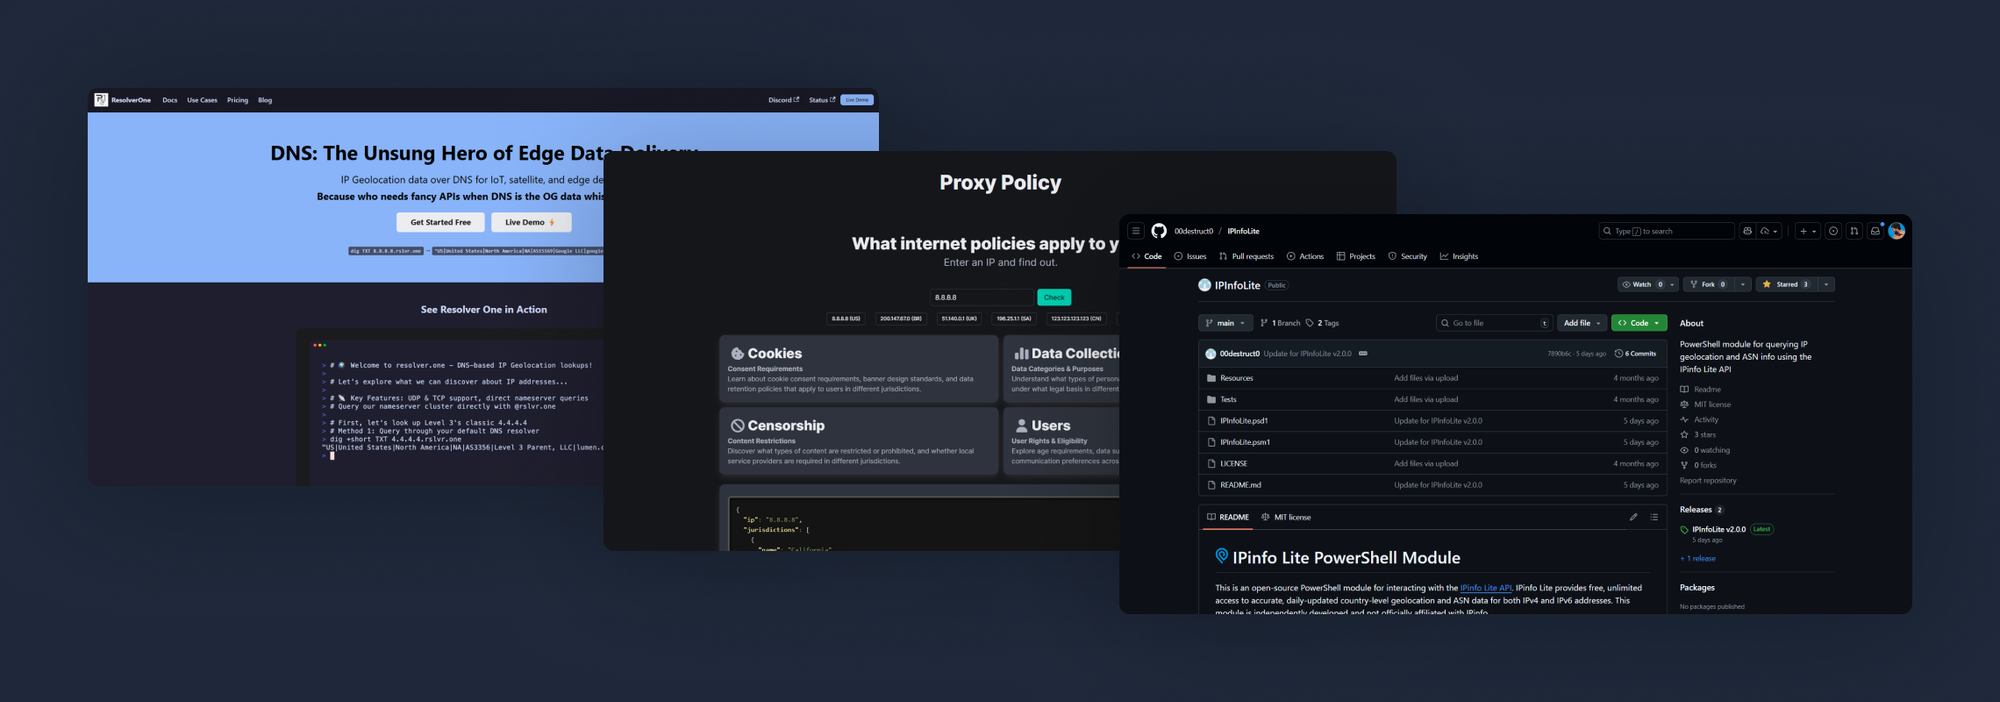Click the 0 forks icon in About
Screen dimensions: 2000x702
tap(1684, 465)
